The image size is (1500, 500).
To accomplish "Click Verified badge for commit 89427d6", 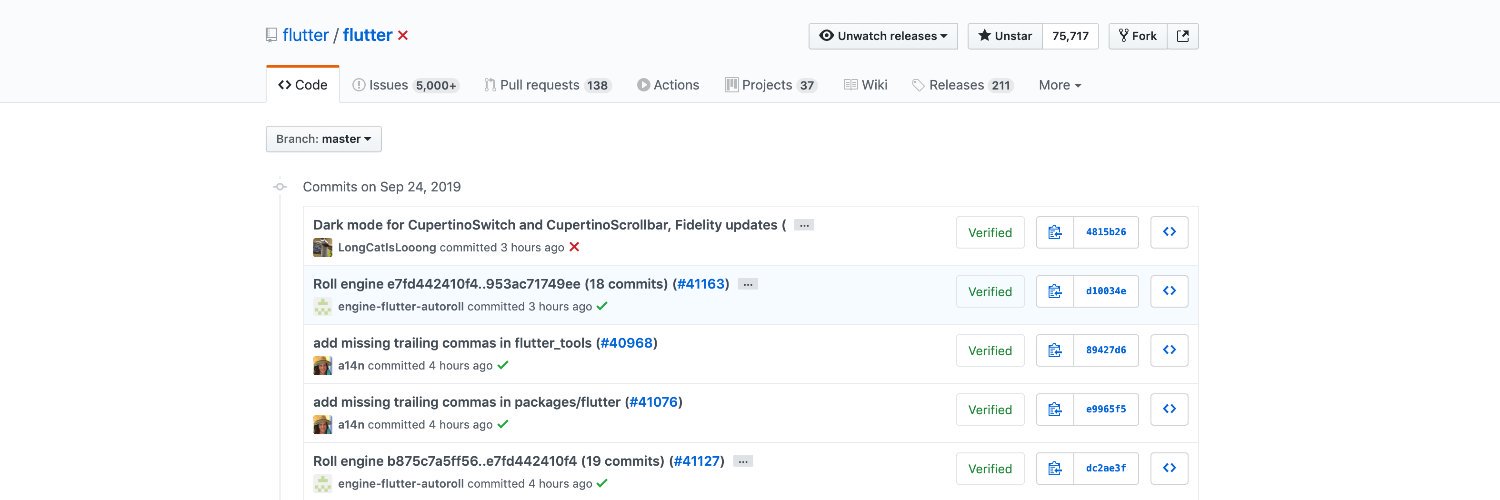I will [990, 350].
